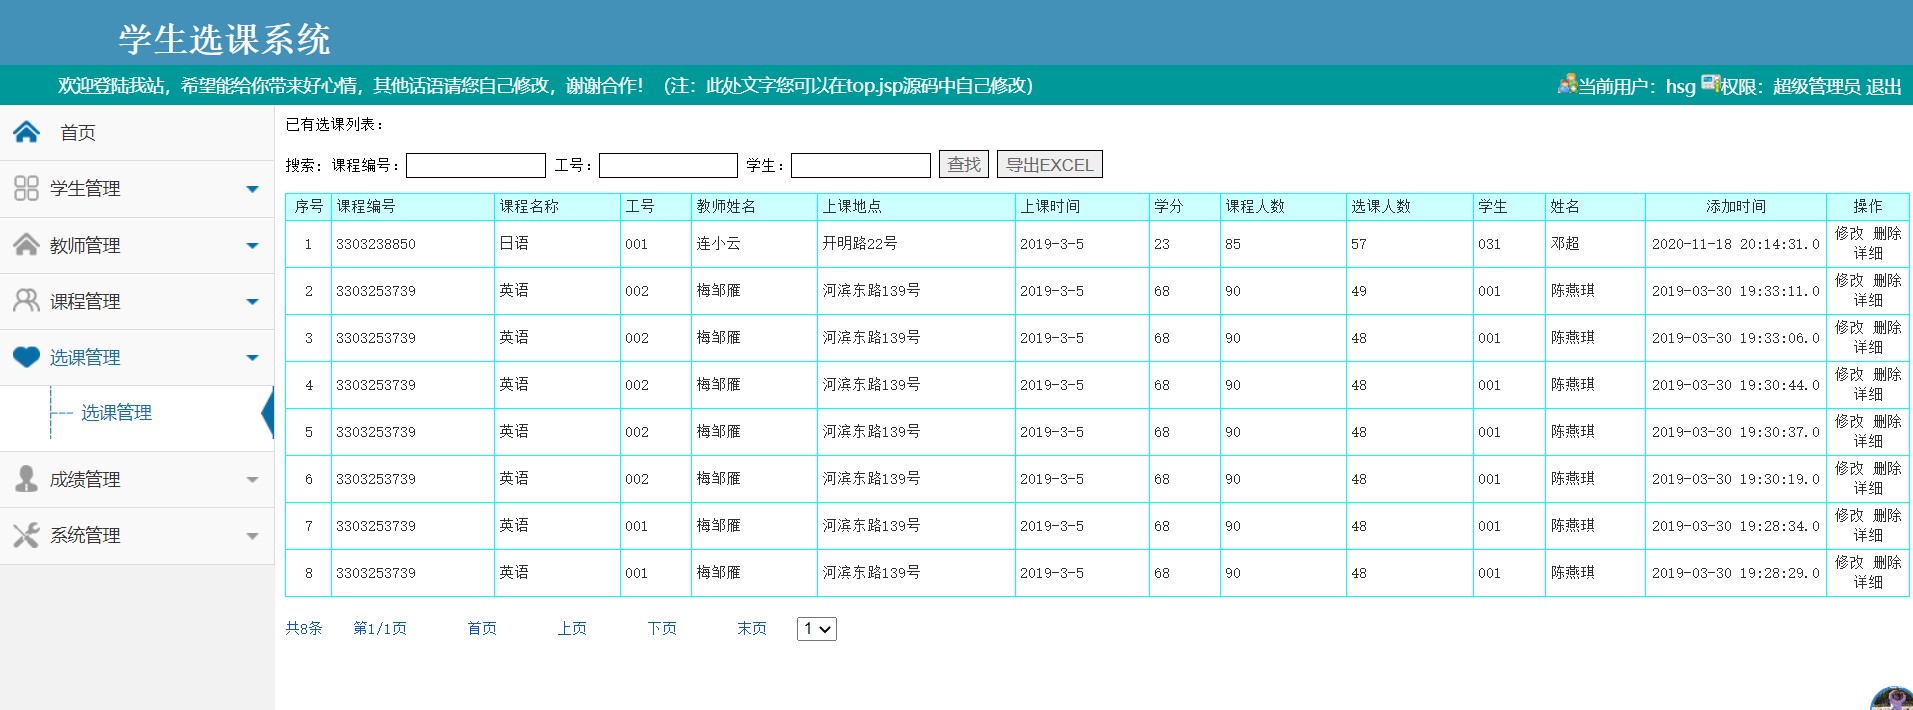Open the 教师管理 menu label

85,245
